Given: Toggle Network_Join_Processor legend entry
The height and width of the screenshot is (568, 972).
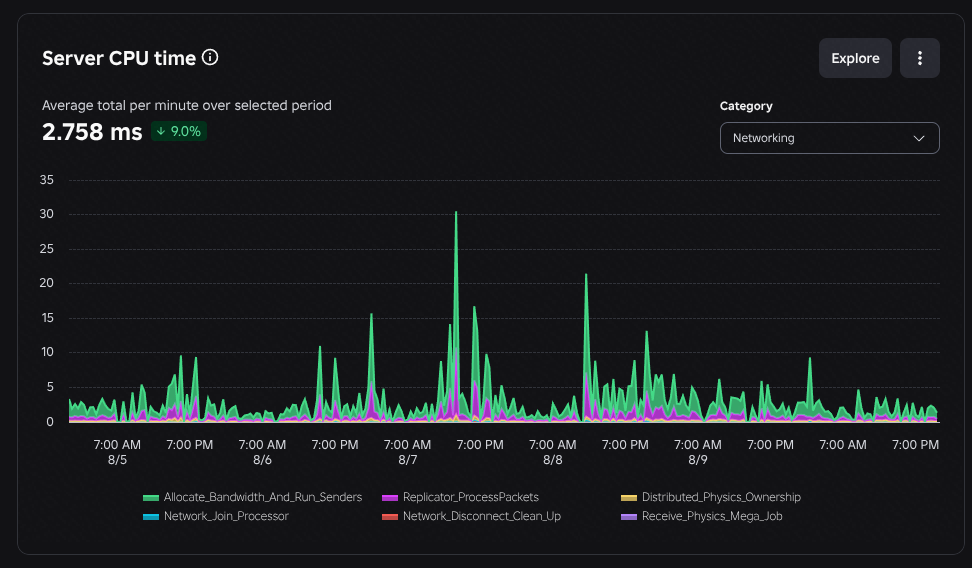Looking at the screenshot, I should pyautogui.click(x=216, y=516).
